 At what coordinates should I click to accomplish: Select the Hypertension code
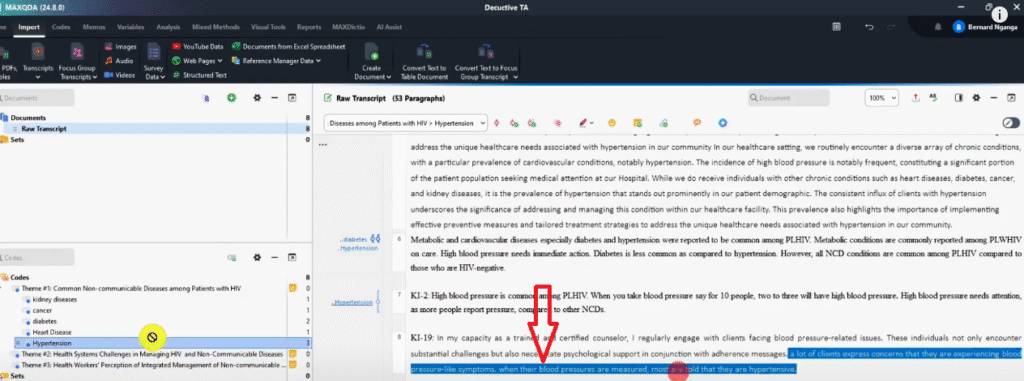52,343
